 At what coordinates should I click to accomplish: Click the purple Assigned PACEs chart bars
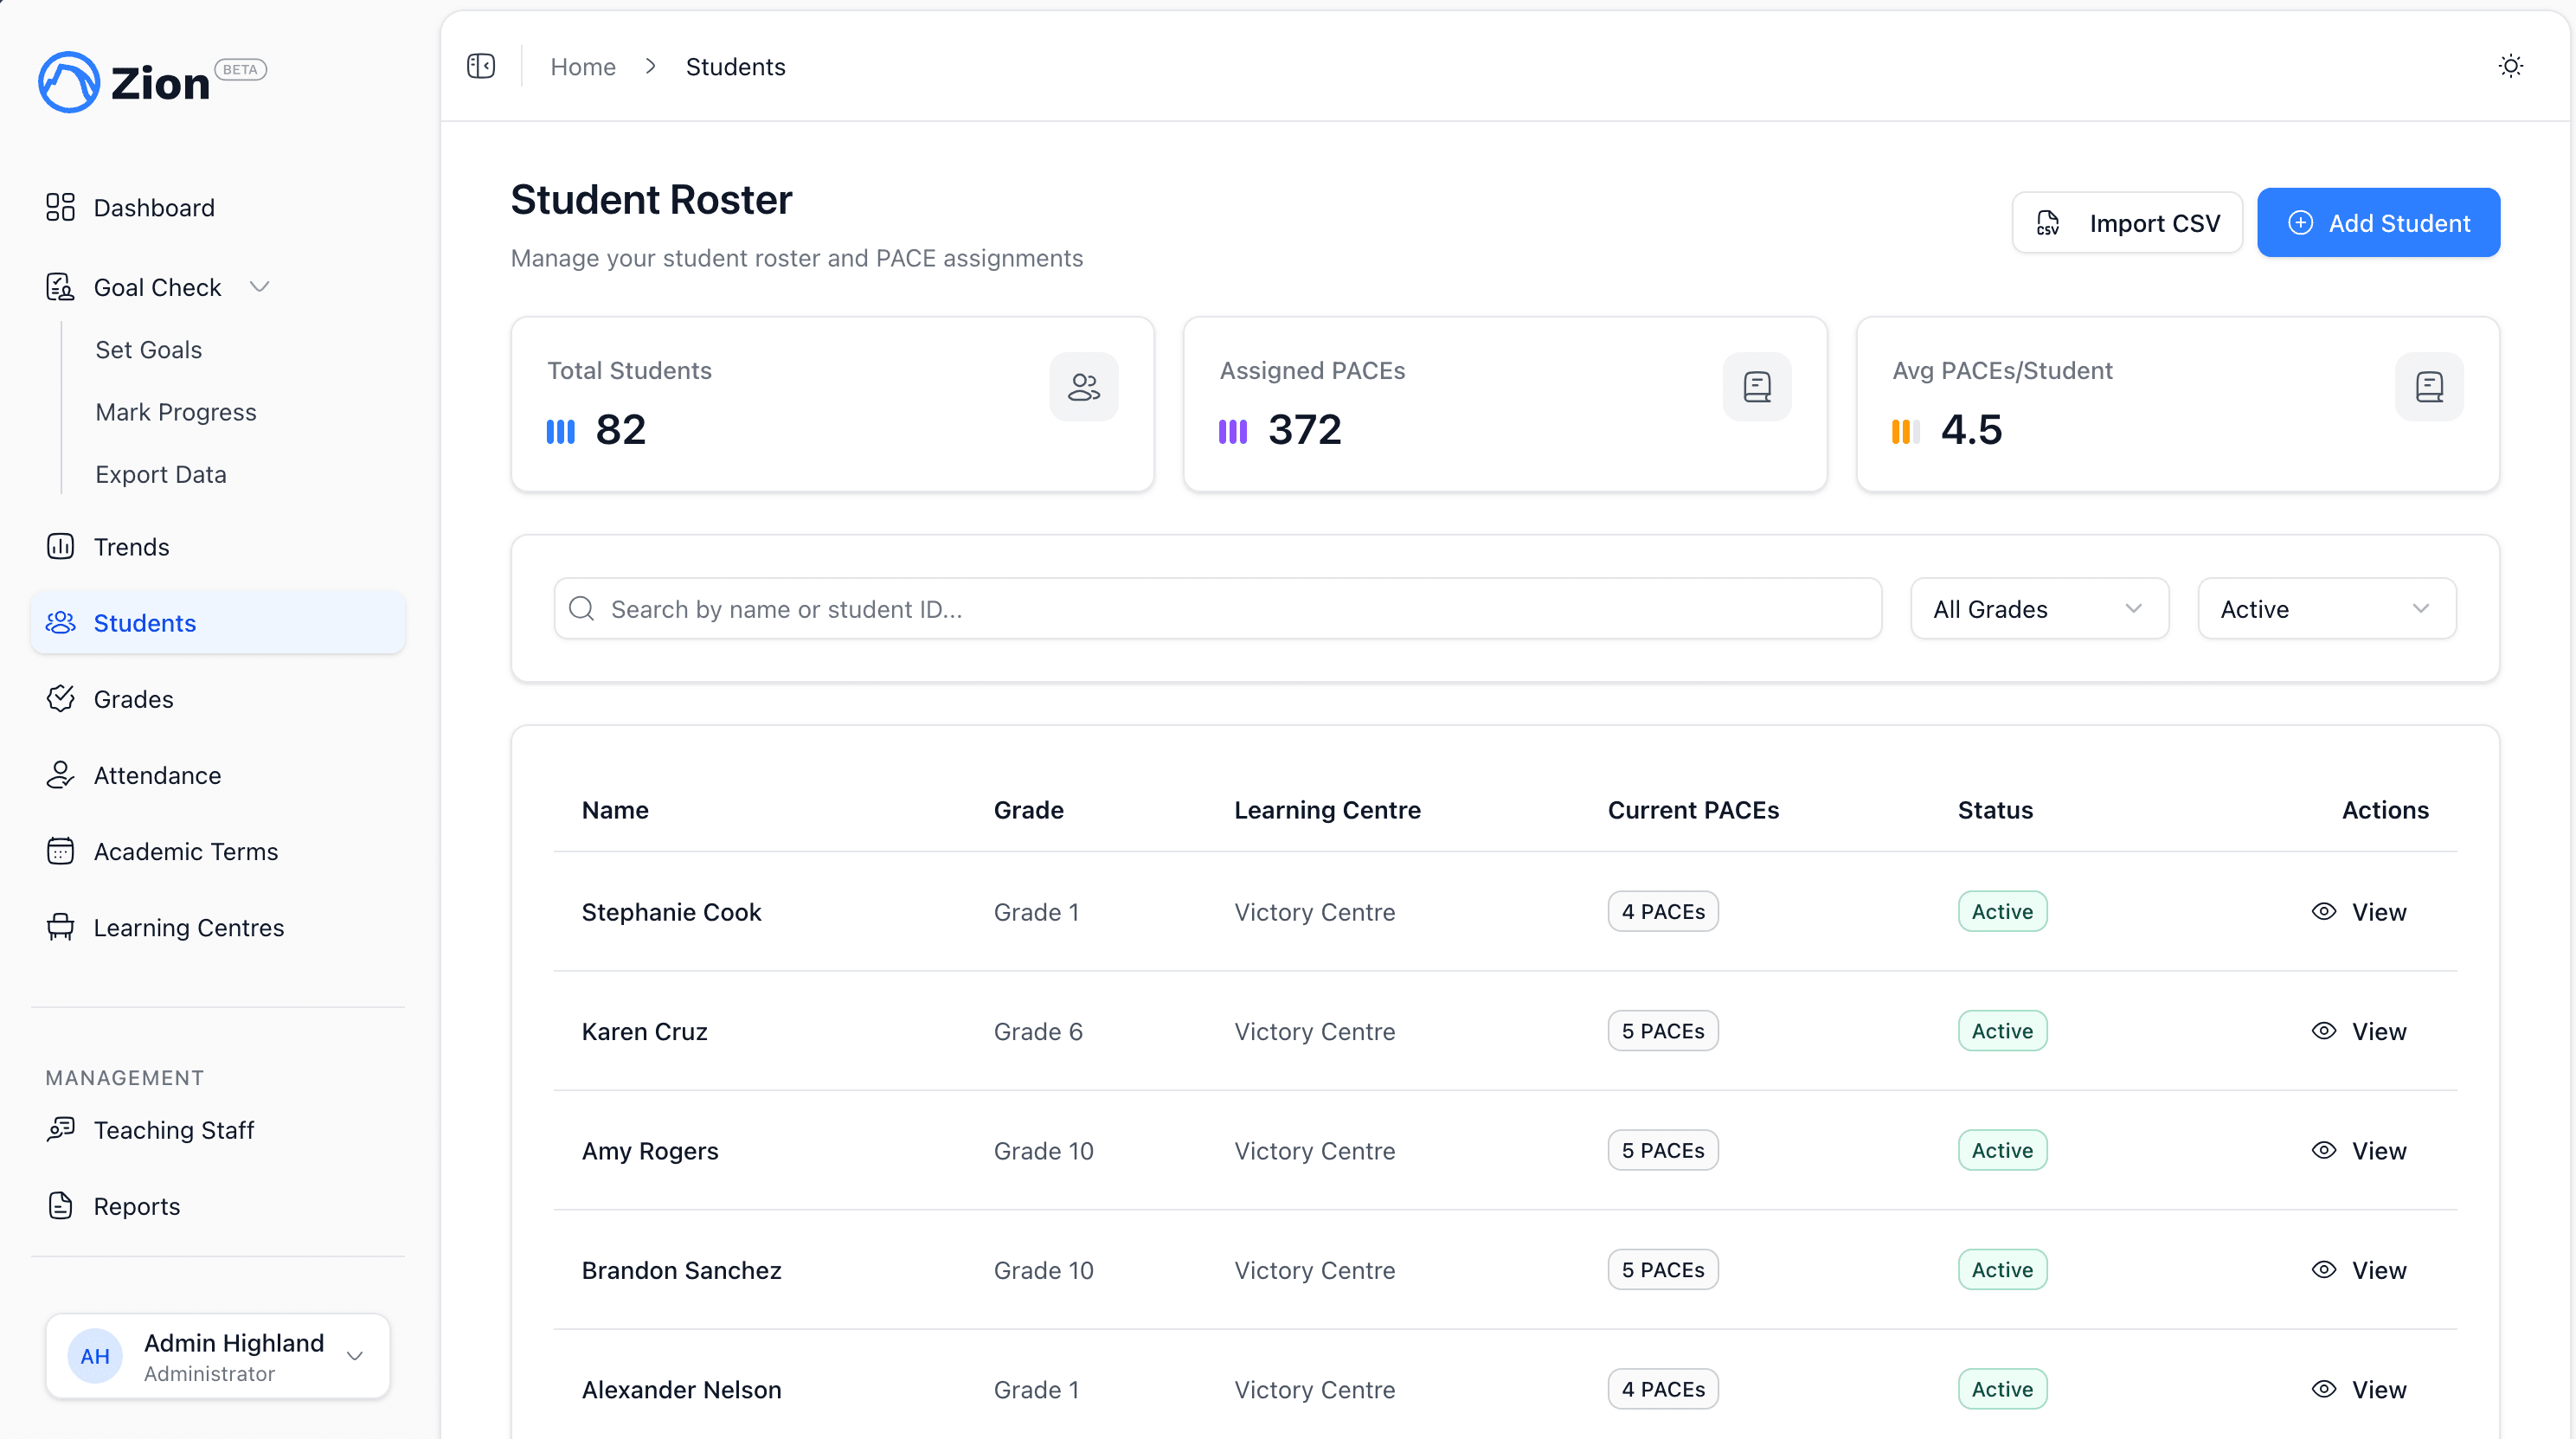click(1234, 431)
